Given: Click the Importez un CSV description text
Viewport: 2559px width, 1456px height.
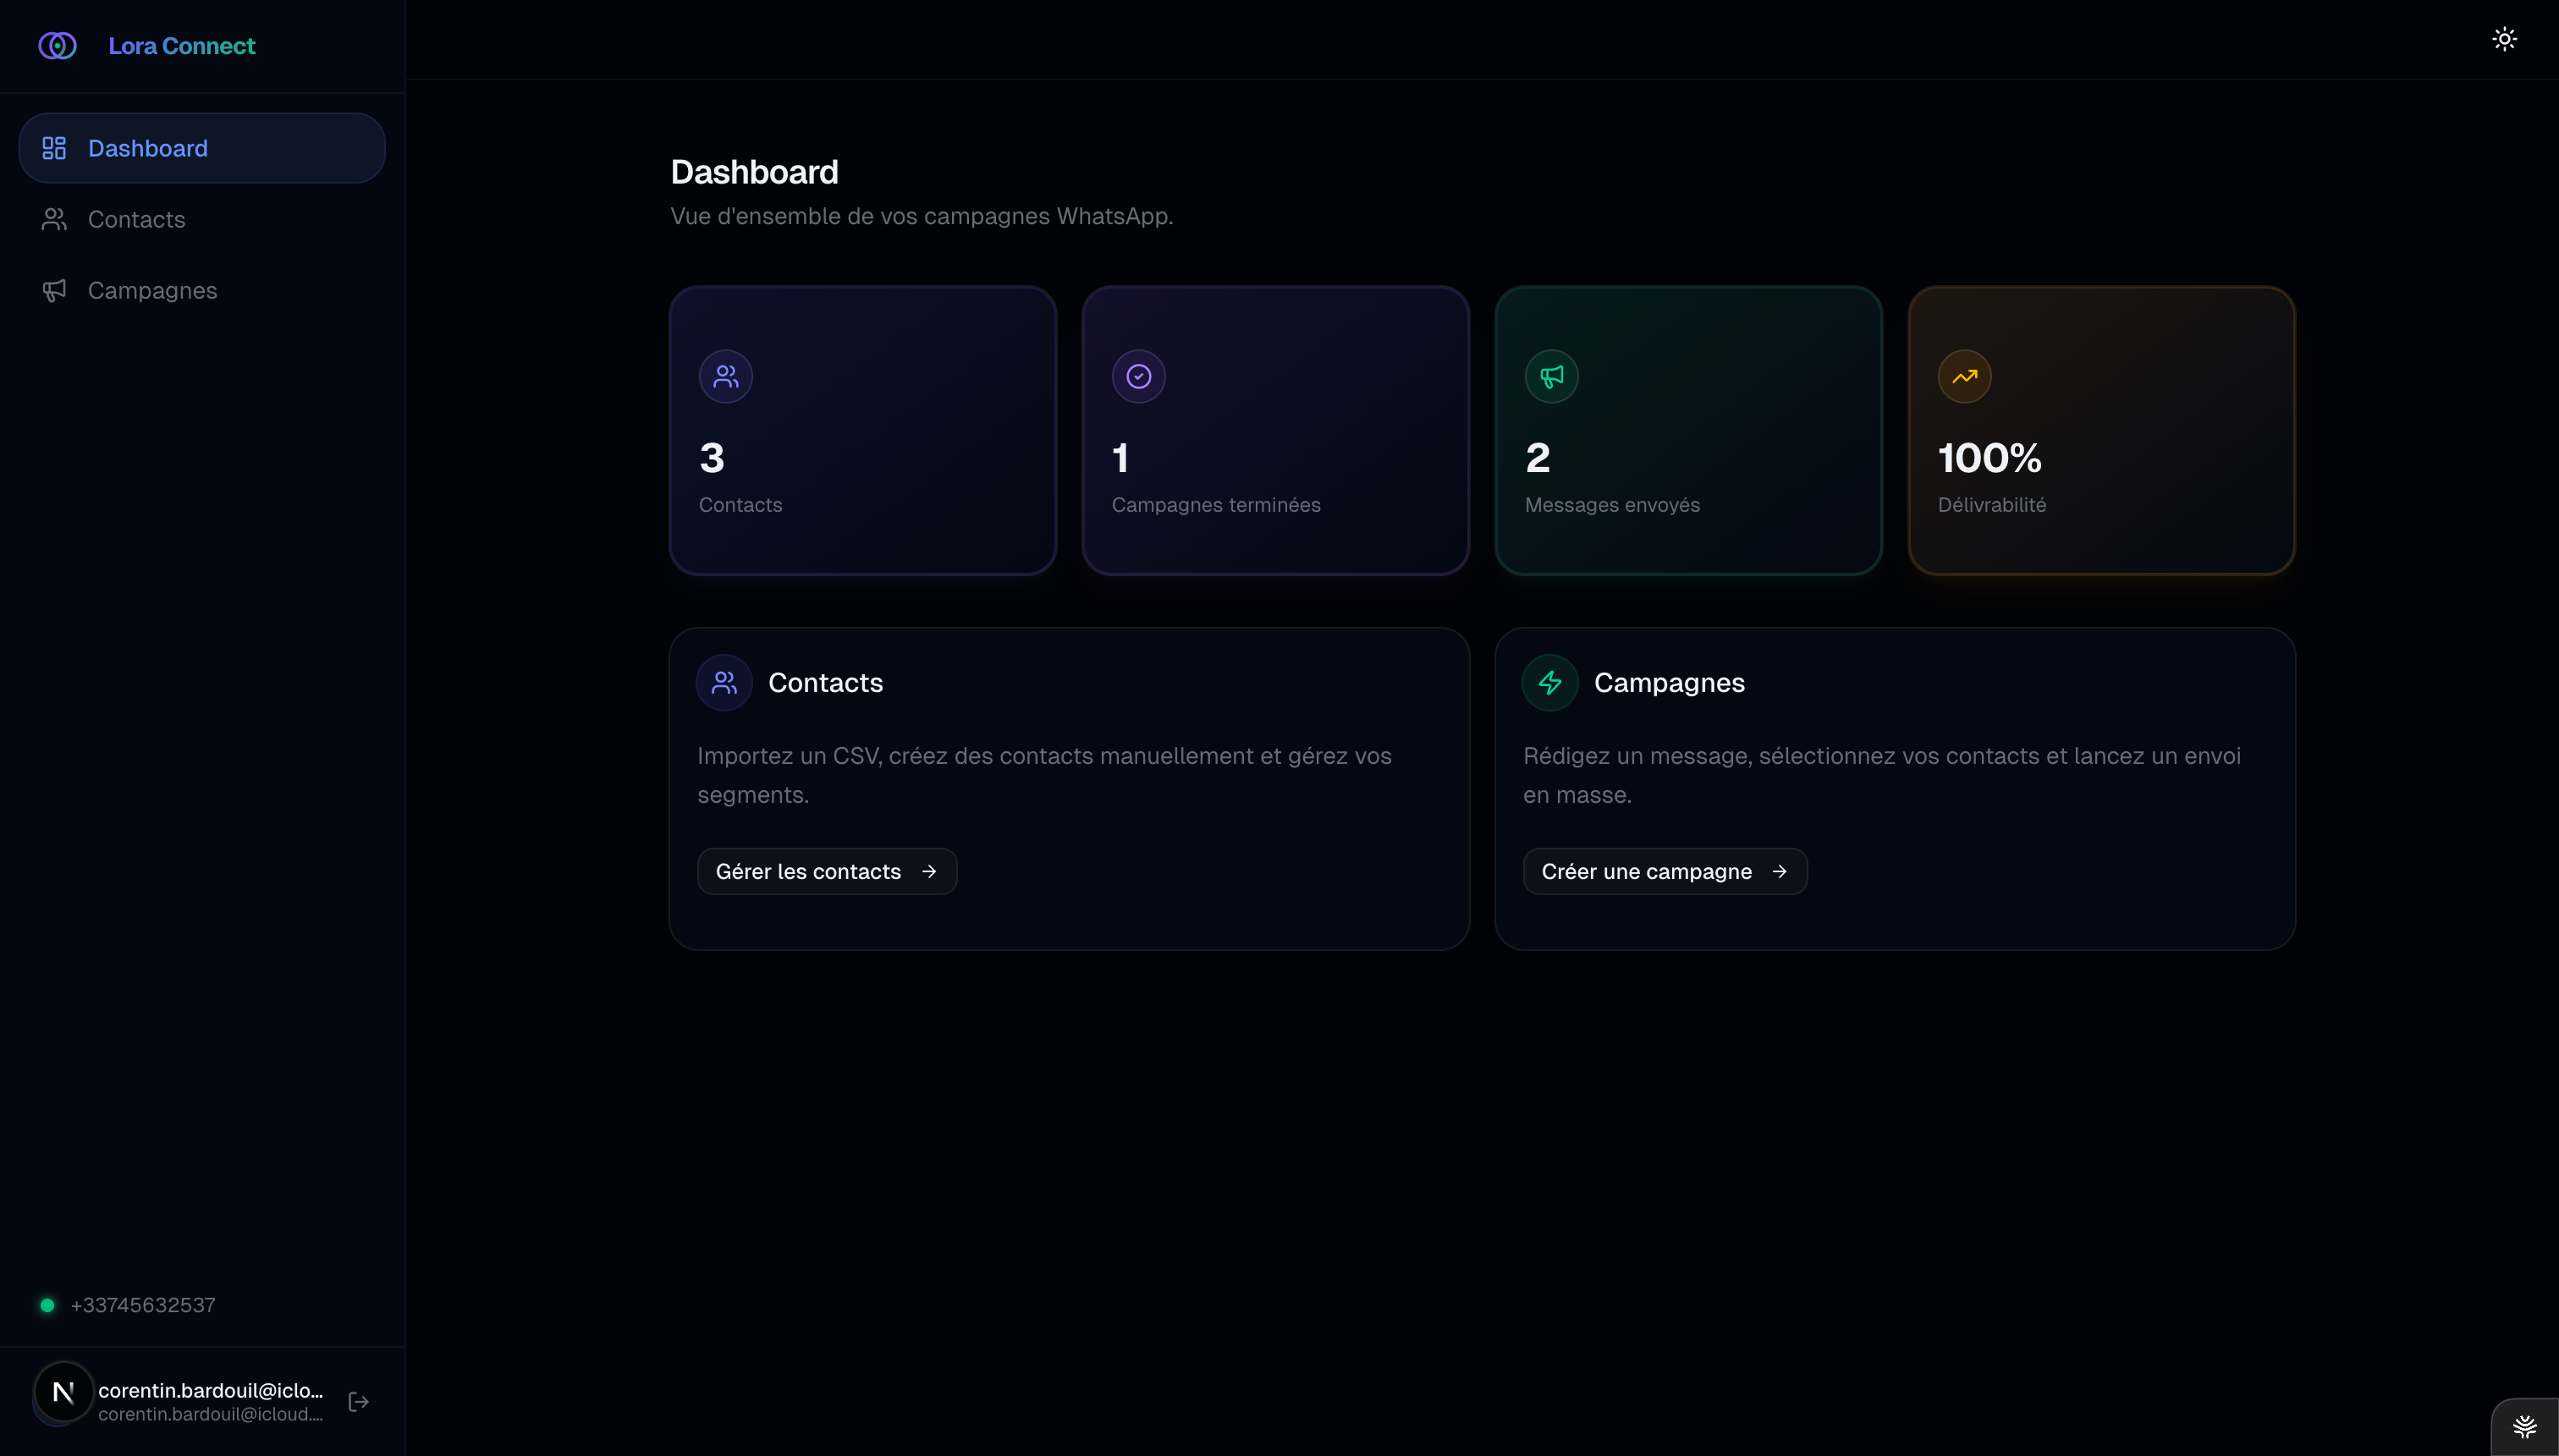Looking at the screenshot, I should [1044, 775].
